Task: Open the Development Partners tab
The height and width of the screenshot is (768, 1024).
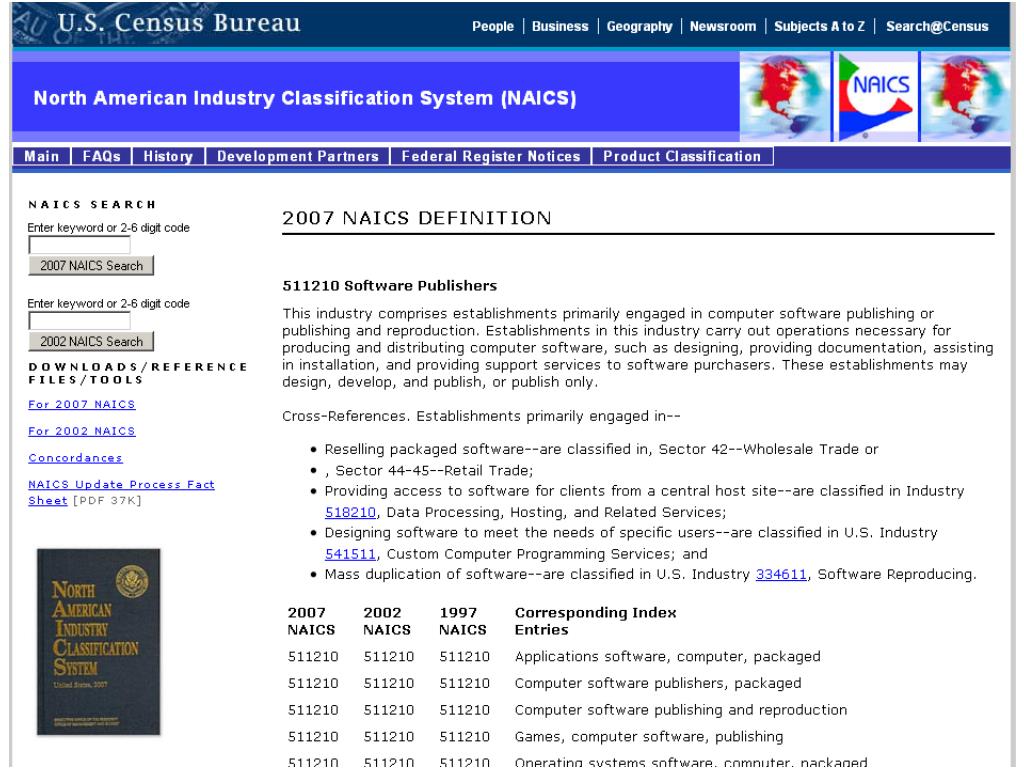Action: point(298,156)
